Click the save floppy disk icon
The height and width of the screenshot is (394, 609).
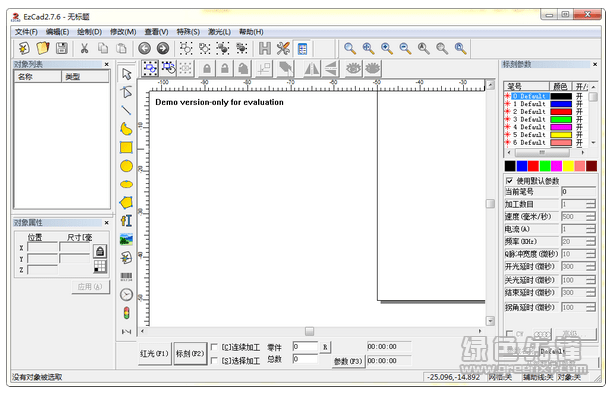[x=62, y=48]
